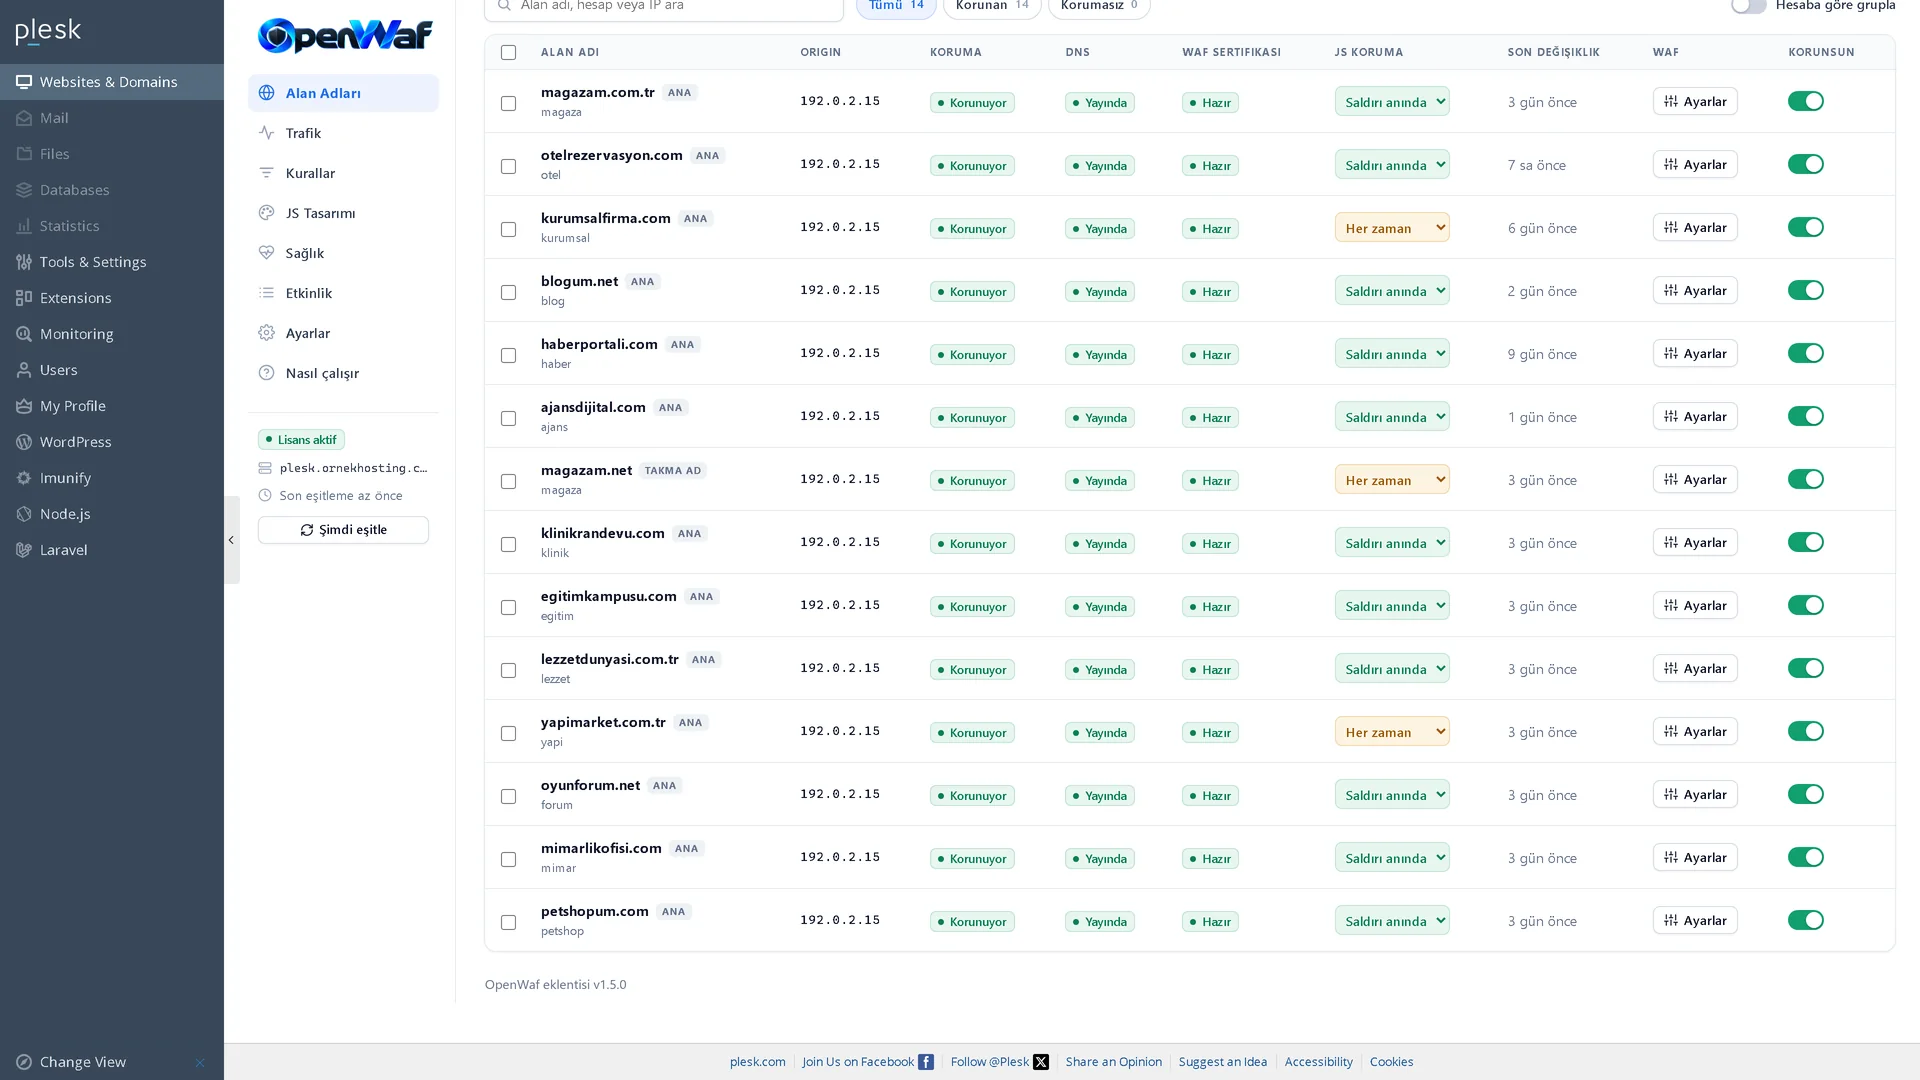The width and height of the screenshot is (1920, 1080).
Task: Click the Extensions puzzle icon
Action: point(24,298)
